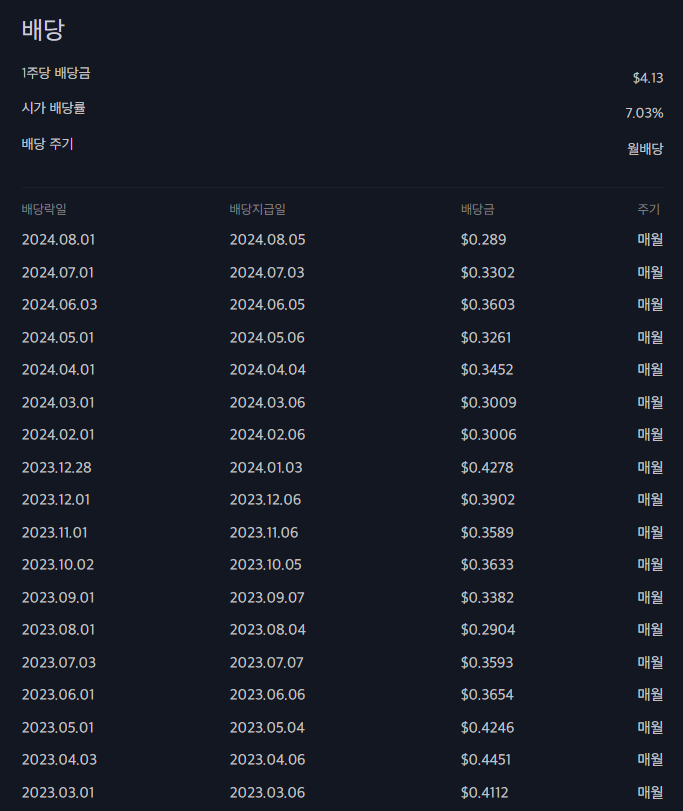The width and height of the screenshot is (683, 811).
Task: Click the 2024.04.04 payment date
Action: click(x=267, y=370)
